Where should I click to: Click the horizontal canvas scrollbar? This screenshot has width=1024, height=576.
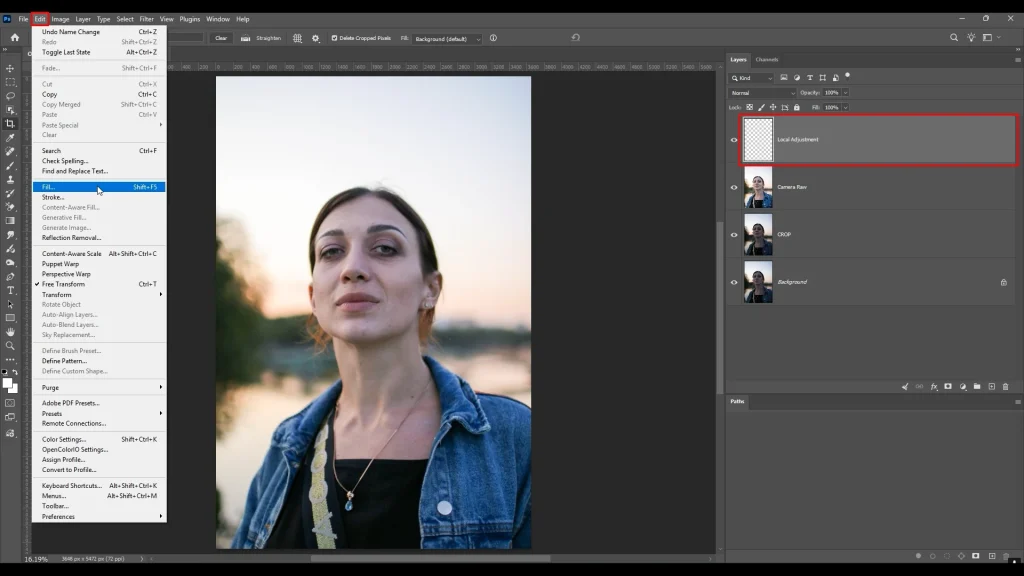pyautogui.click(x=430, y=558)
